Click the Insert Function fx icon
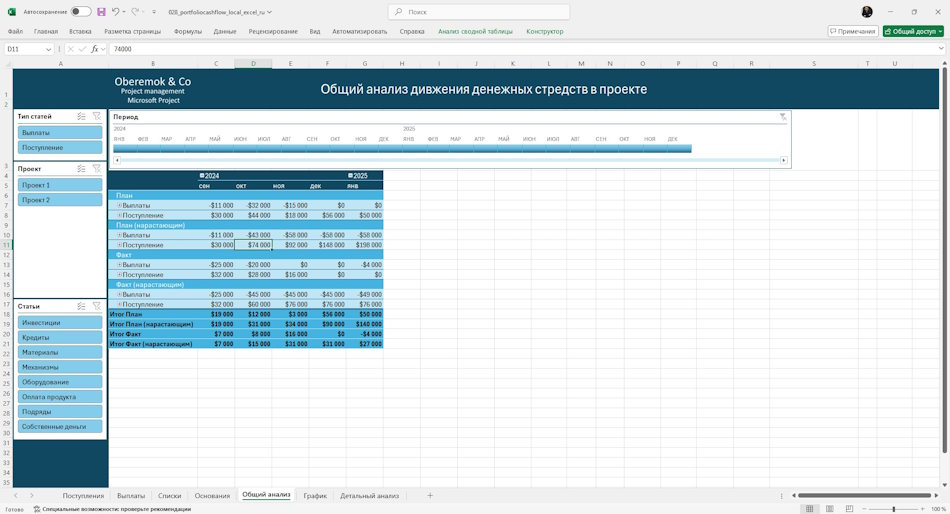This screenshot has height=514, width=950. pyautogui.click(x=95, y=49)
